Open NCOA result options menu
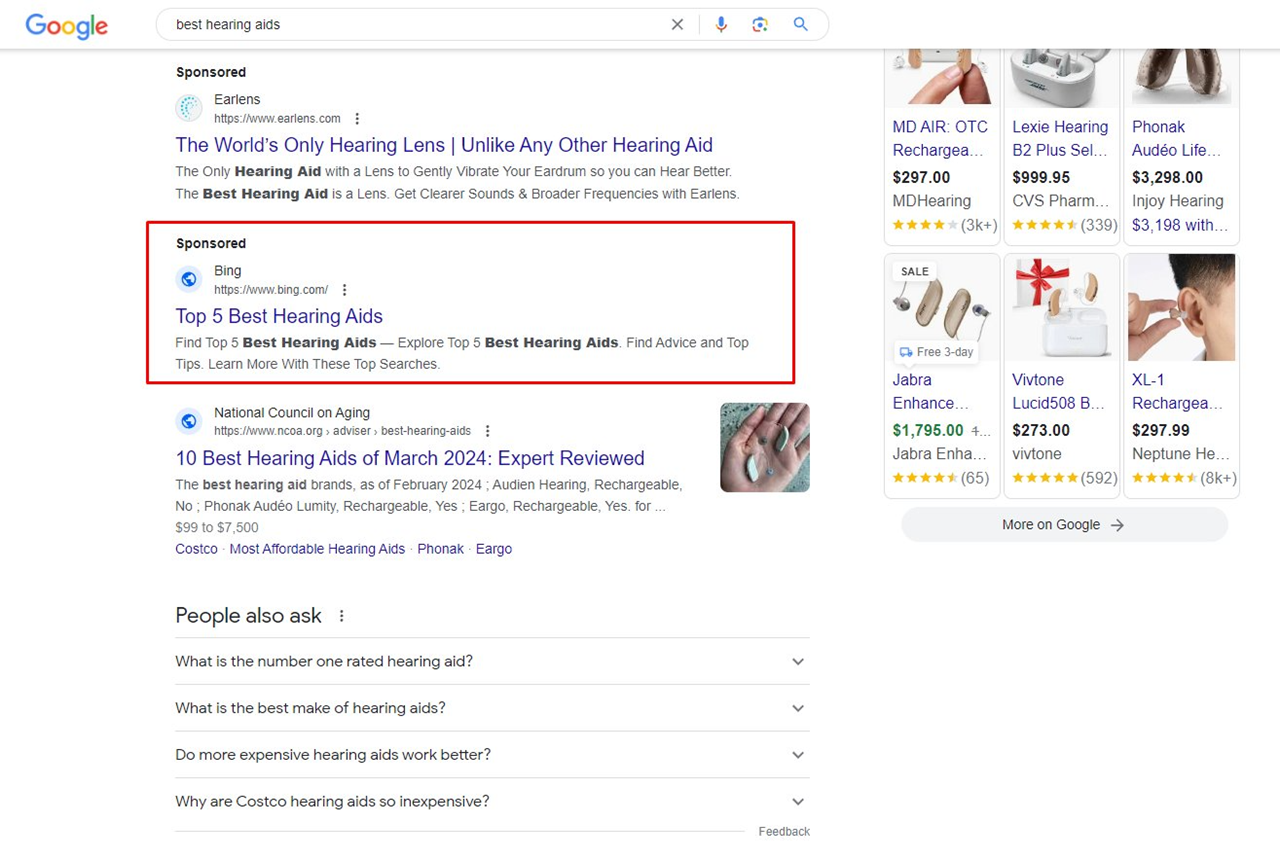 (487, 431)
